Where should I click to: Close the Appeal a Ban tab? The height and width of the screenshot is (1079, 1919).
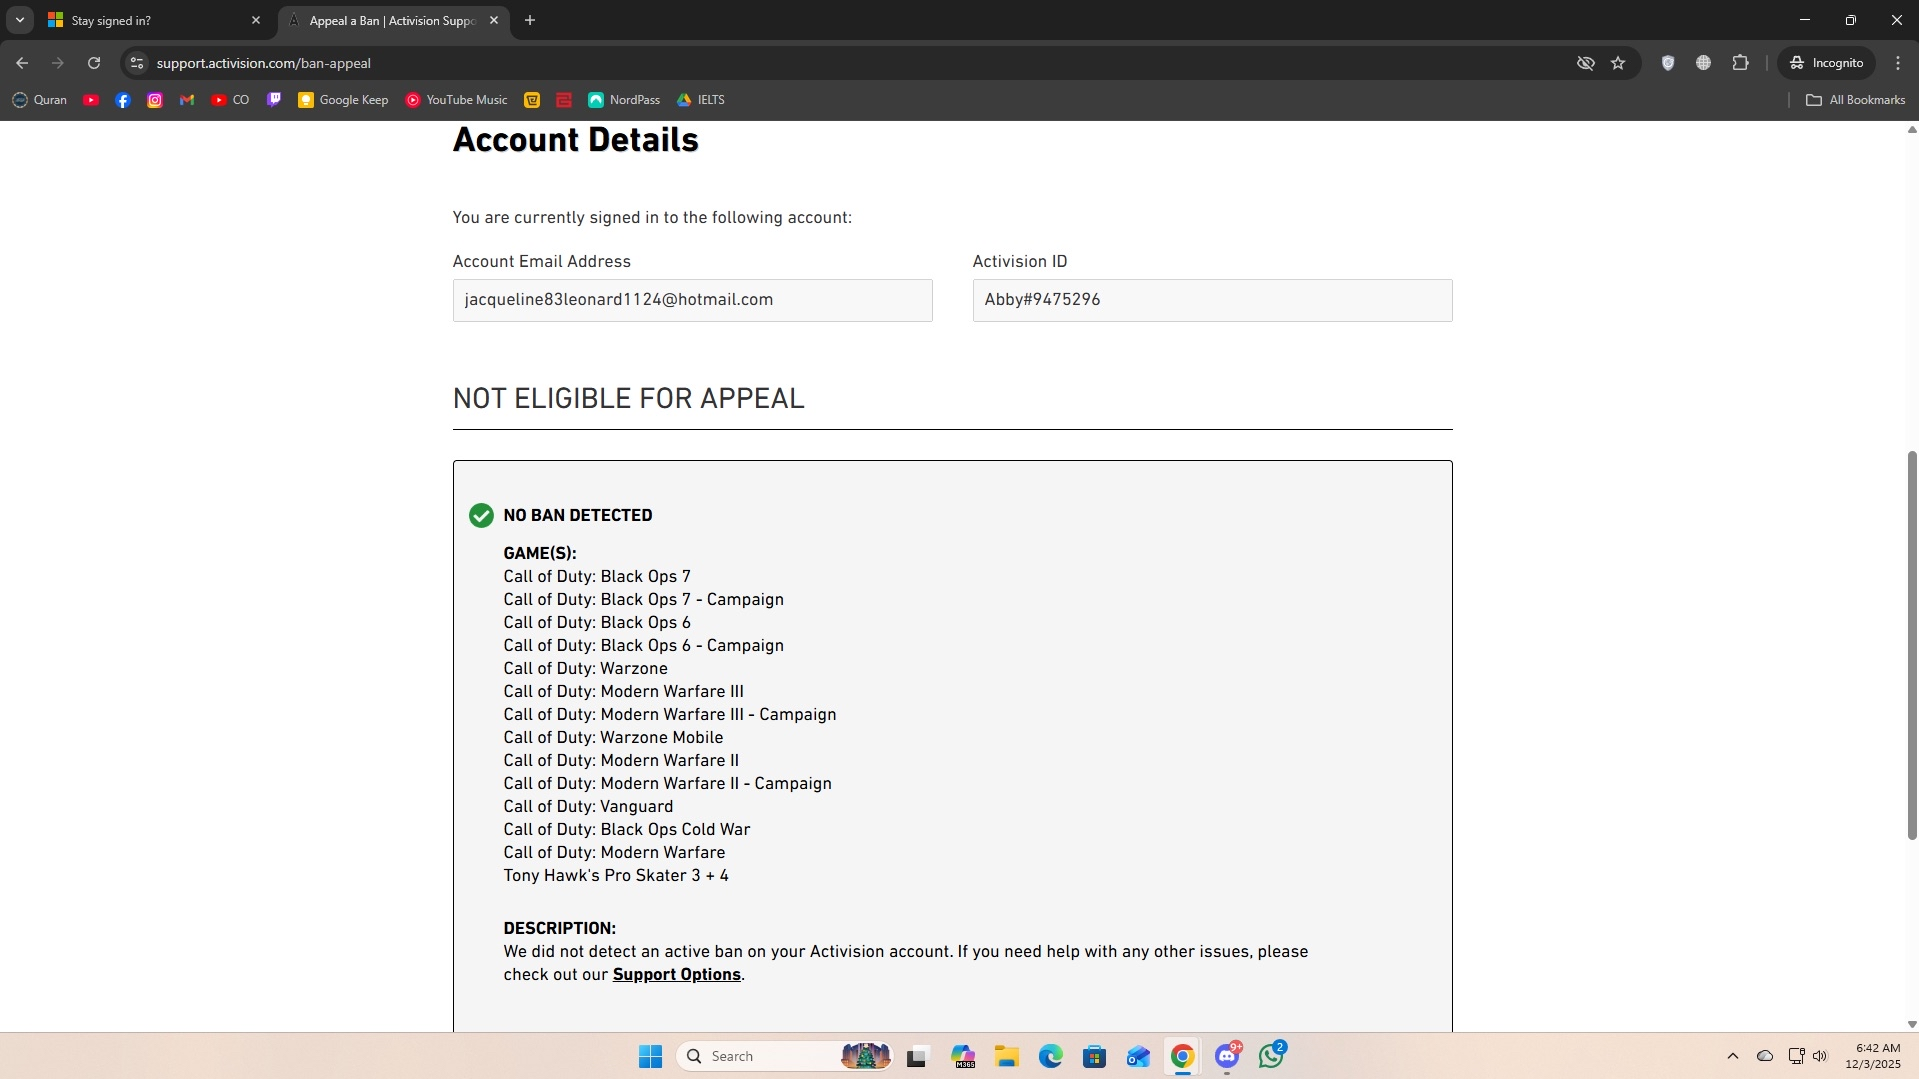click(x=494, y=20)
